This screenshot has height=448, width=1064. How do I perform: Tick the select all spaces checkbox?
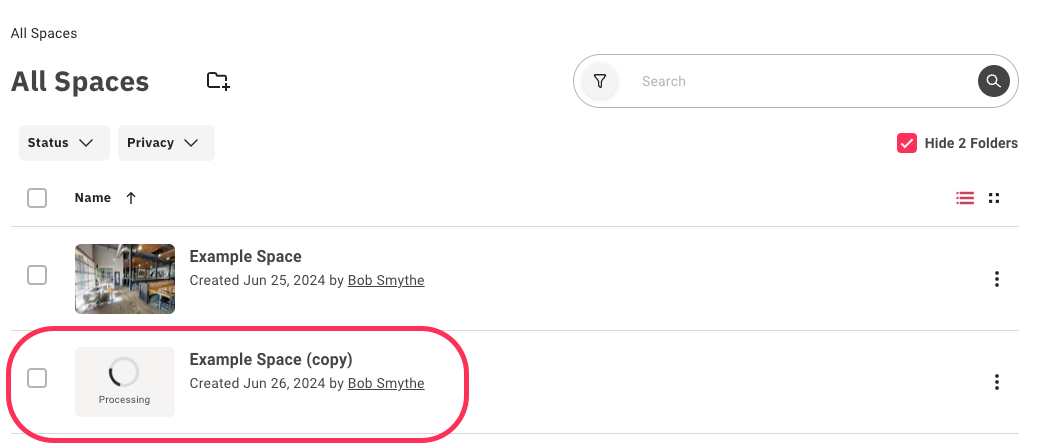coord(37,198)
